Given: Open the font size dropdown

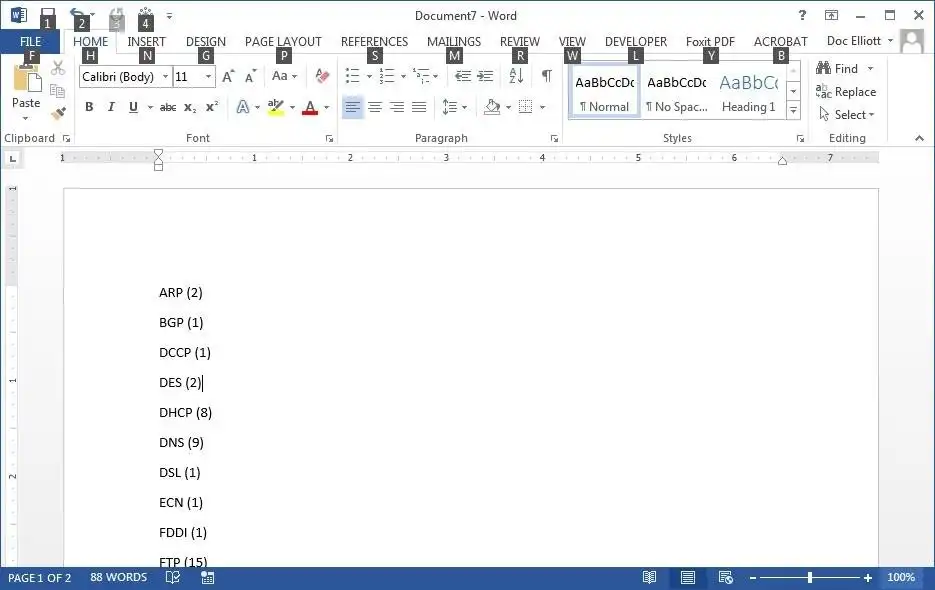Looking at the screenshot, I should 208,77.
